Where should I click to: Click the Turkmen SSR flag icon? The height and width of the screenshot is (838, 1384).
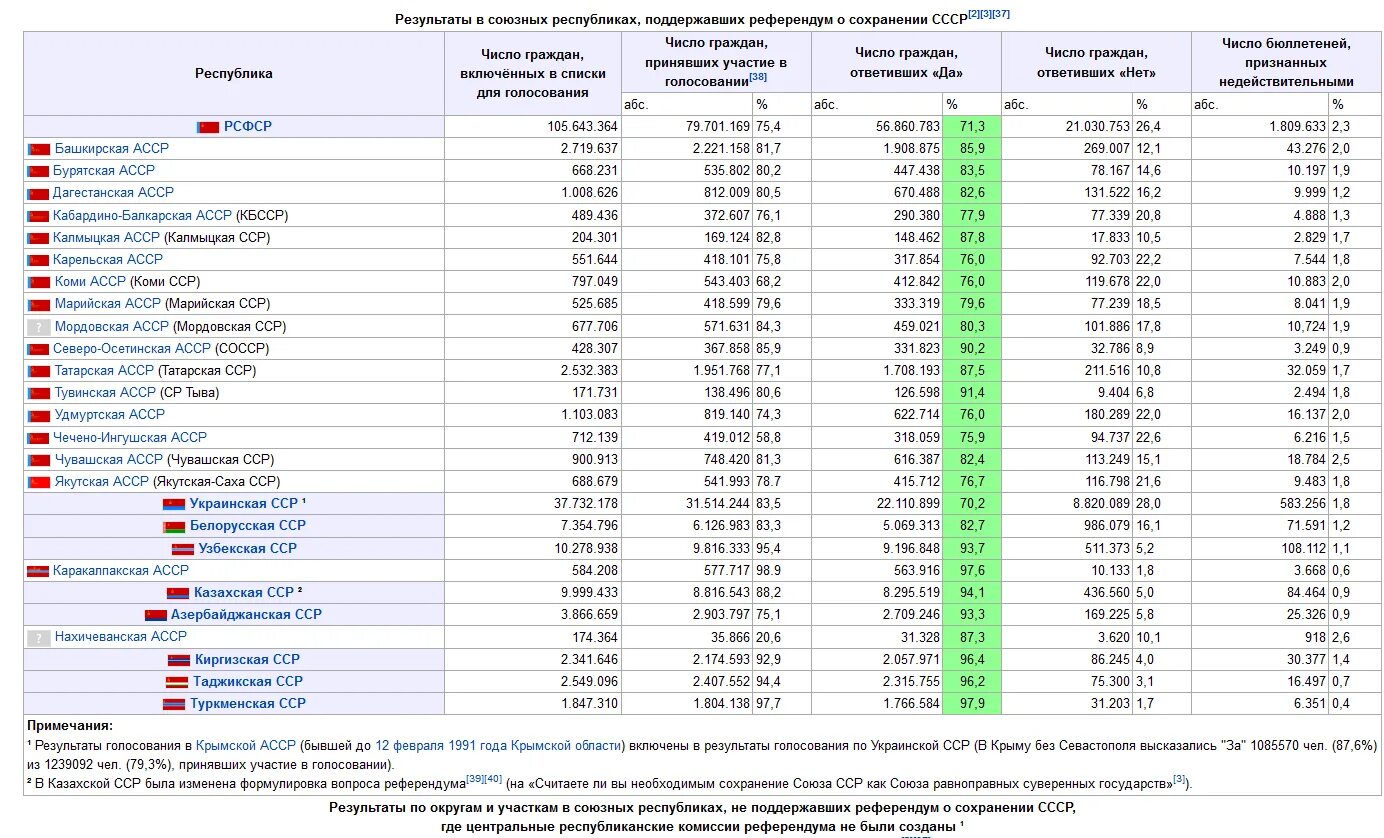tap(174, 704)
